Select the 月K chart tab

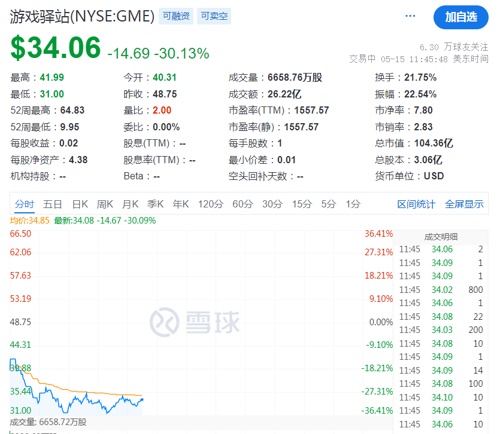pos(130,204)
